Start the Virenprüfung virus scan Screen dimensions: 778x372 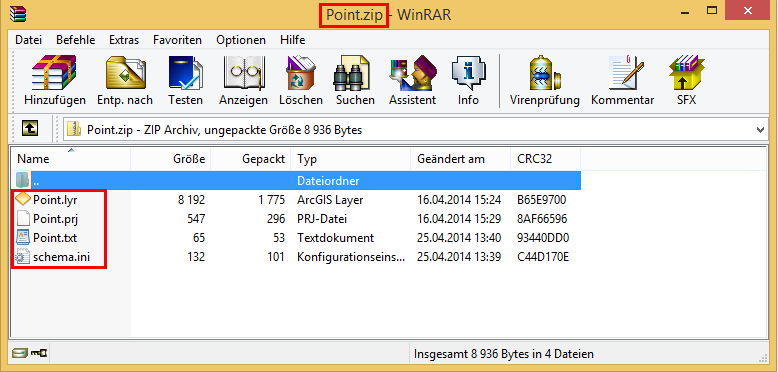tap(544, 81)
